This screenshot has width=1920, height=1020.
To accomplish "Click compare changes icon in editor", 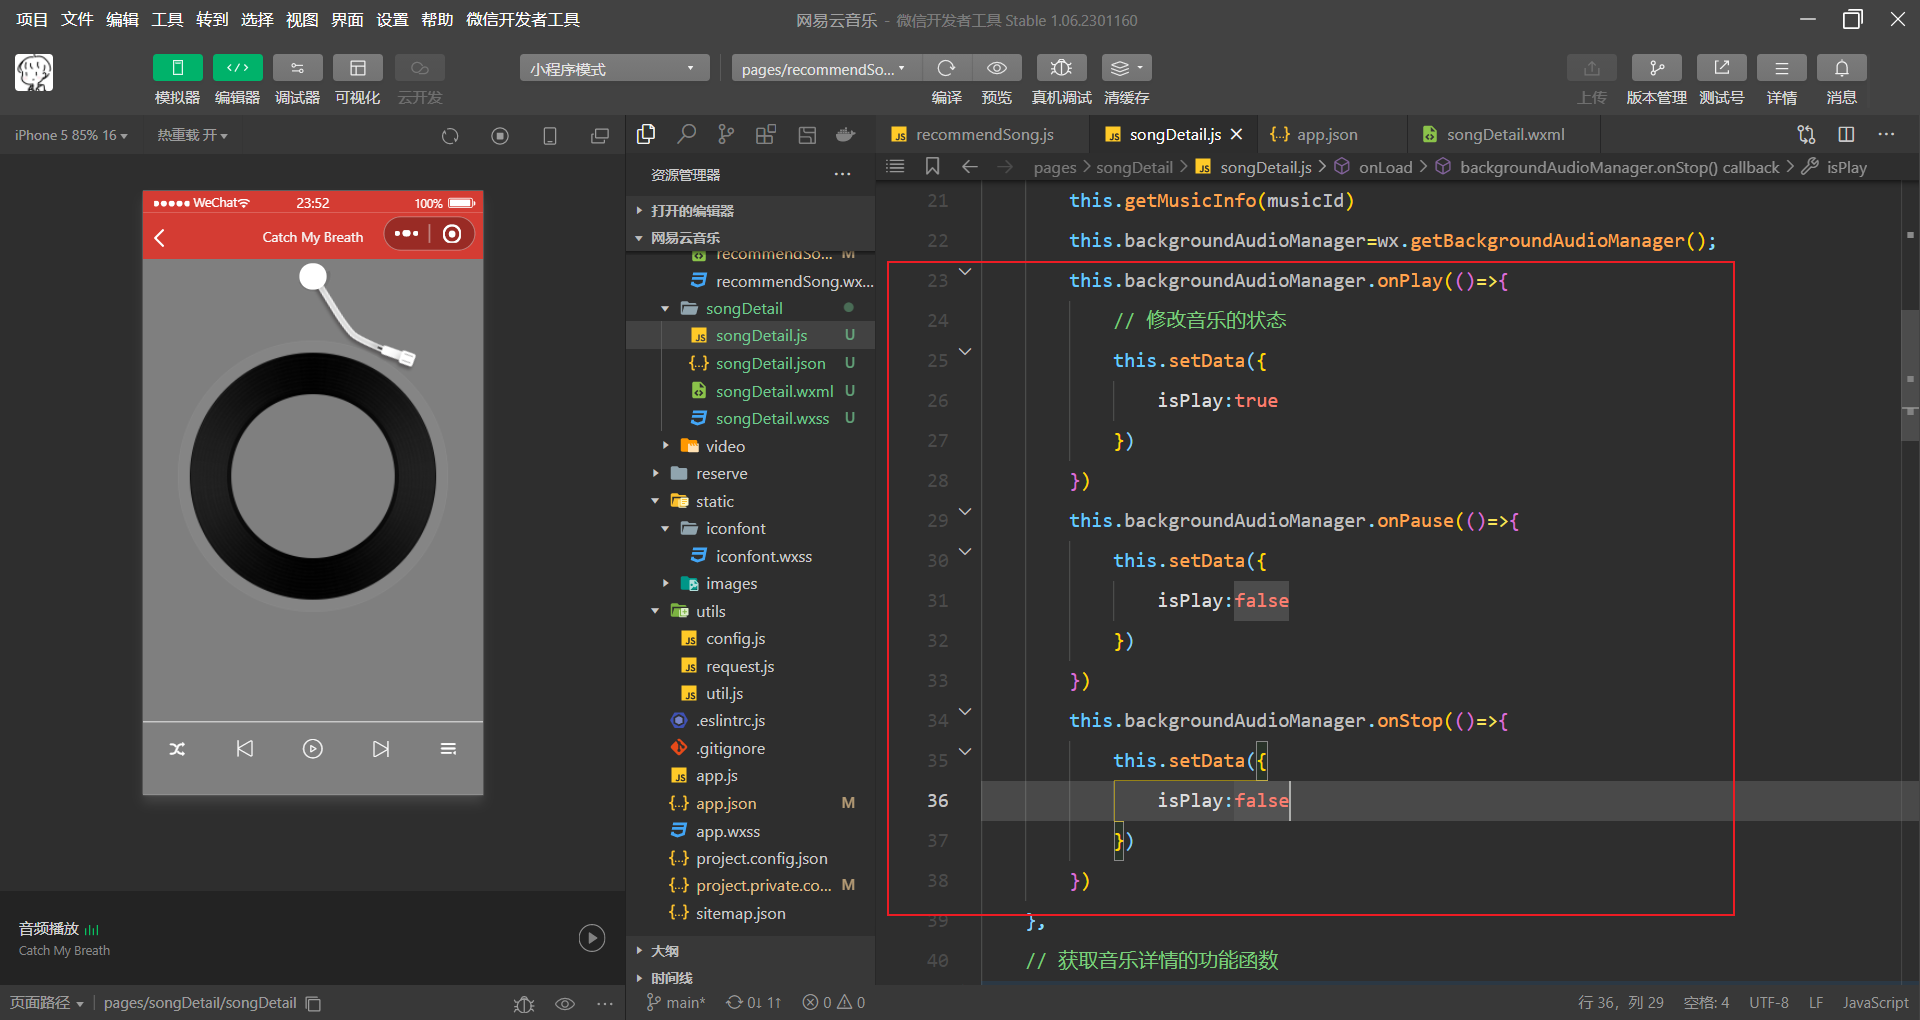I will click(1806, 134).
